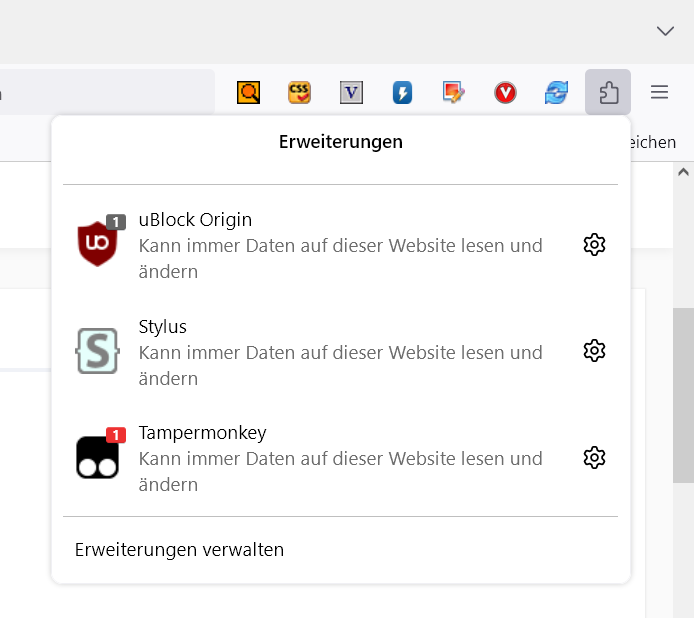Viewport: 694px width, 618px height.
Task: Open Tampermonkey settings gear
Action: click(x=594, y=457)
